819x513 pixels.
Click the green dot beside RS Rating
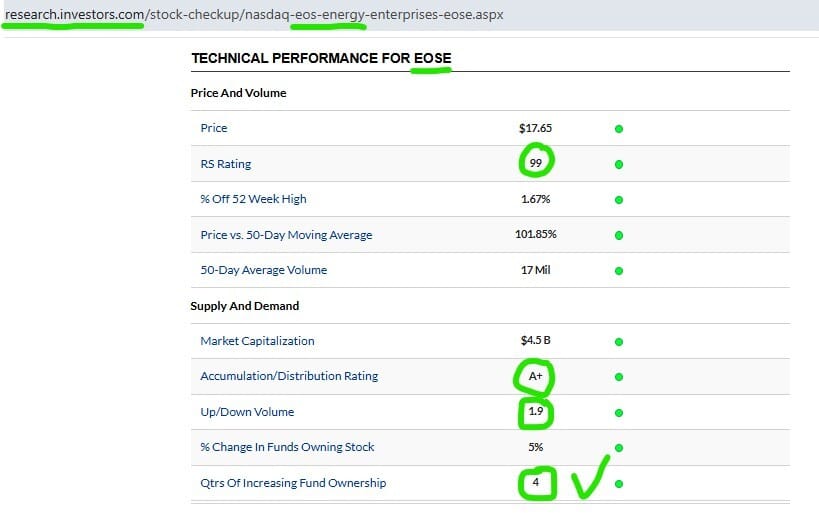pyautogui.click(x=619, y=164)
